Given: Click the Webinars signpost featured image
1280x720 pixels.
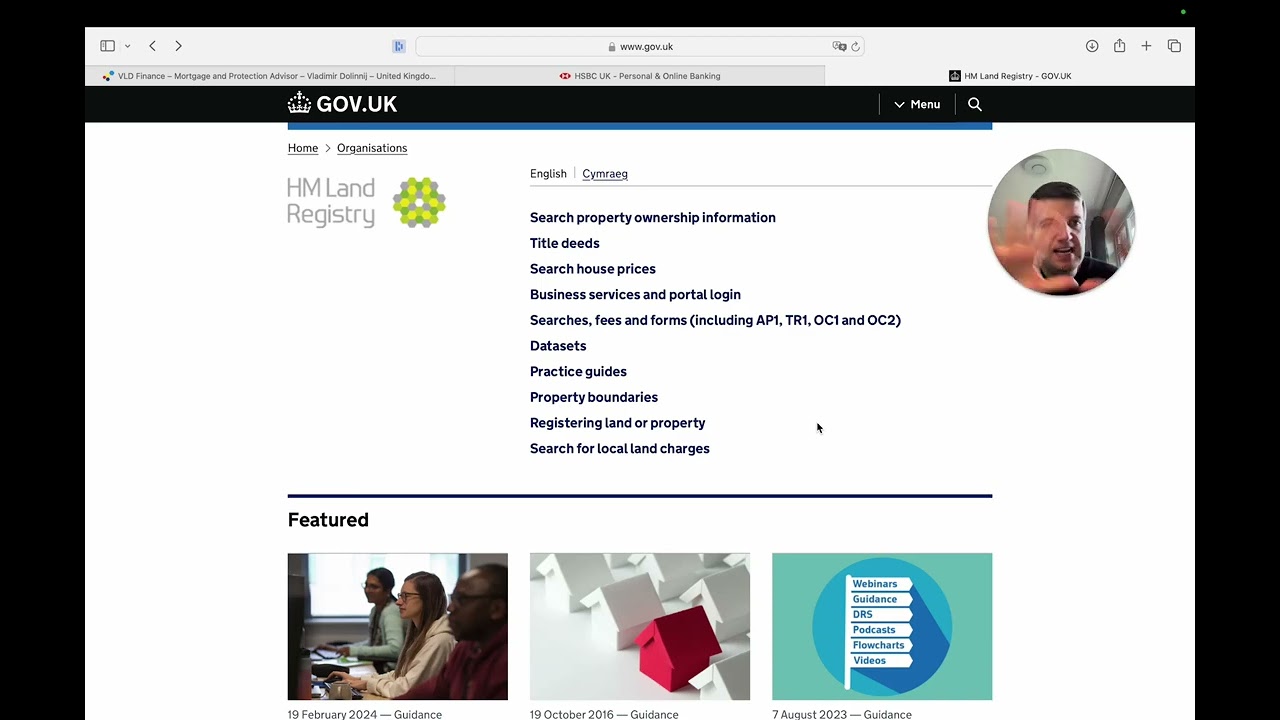Looking at the screenshot, I should coord(882,626).
